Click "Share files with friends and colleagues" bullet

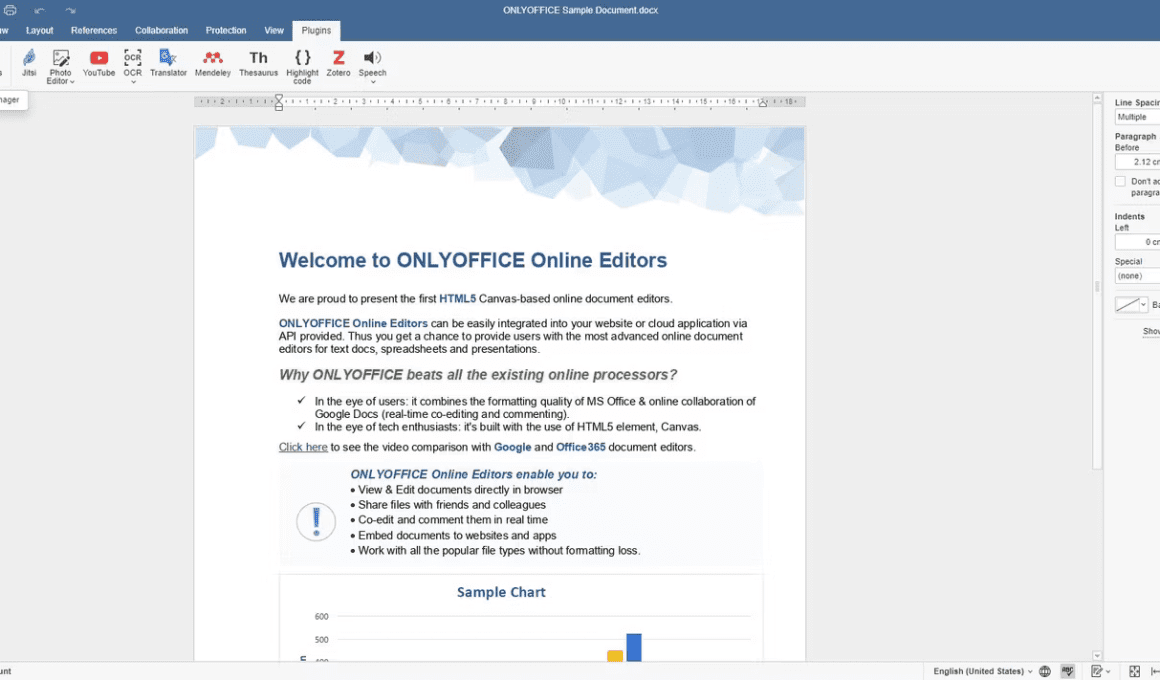(x=452, y=505)
